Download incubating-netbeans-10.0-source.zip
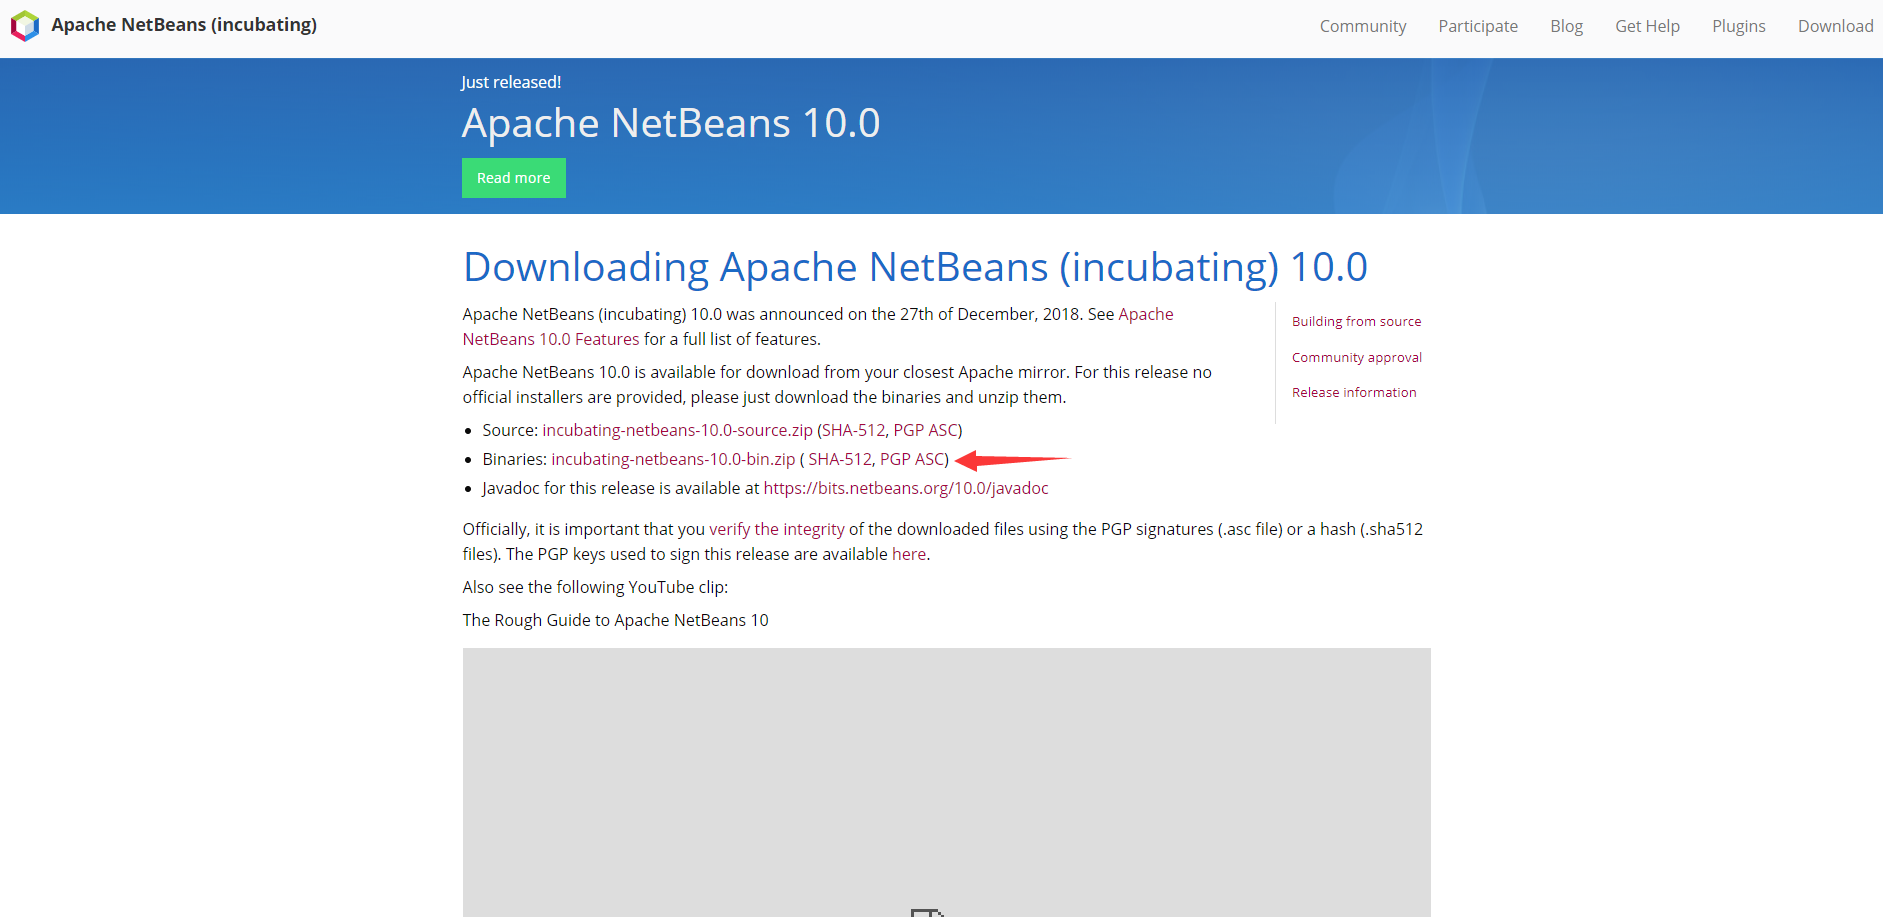This screenshot has height=917, width=1883. click(677, 430)
